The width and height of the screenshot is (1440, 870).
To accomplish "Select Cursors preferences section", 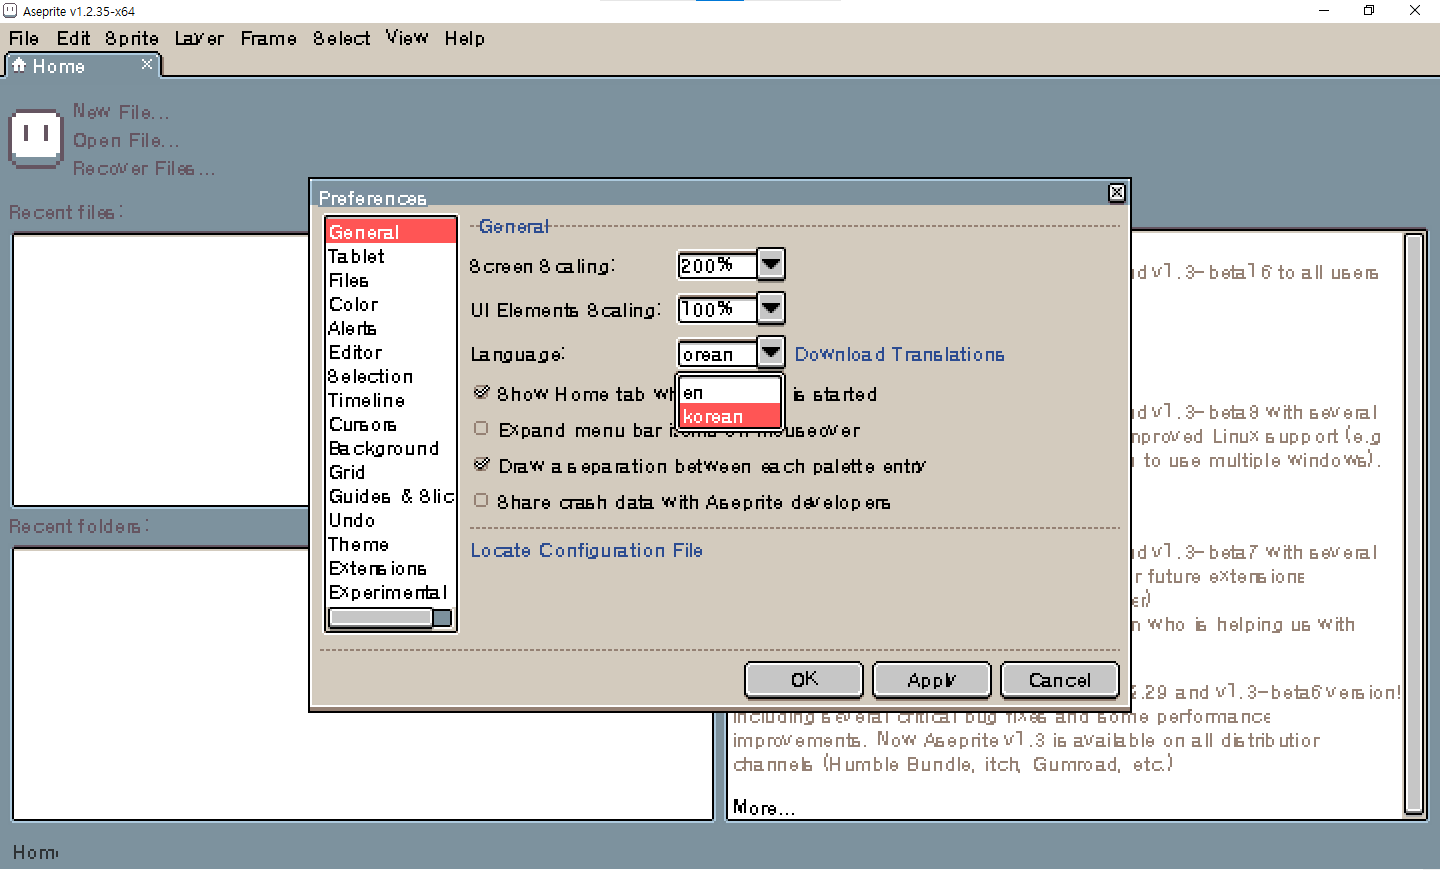I will 391,424.
